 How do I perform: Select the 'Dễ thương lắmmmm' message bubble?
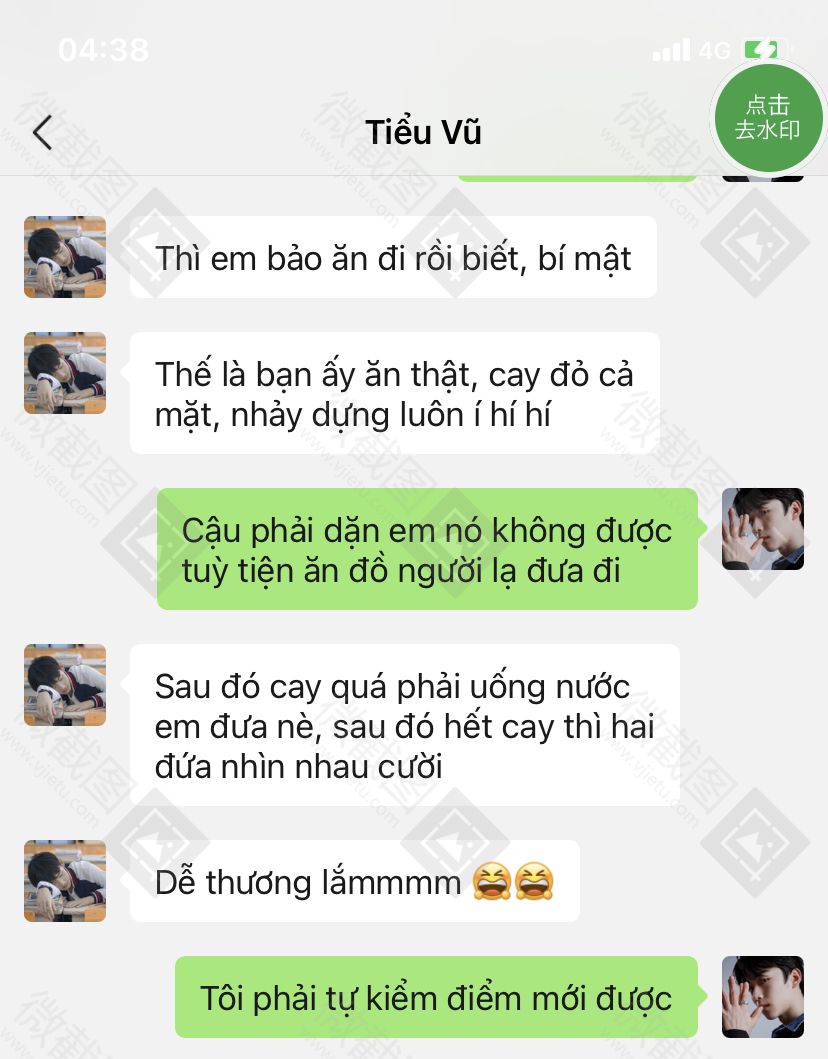coord(355,881)
